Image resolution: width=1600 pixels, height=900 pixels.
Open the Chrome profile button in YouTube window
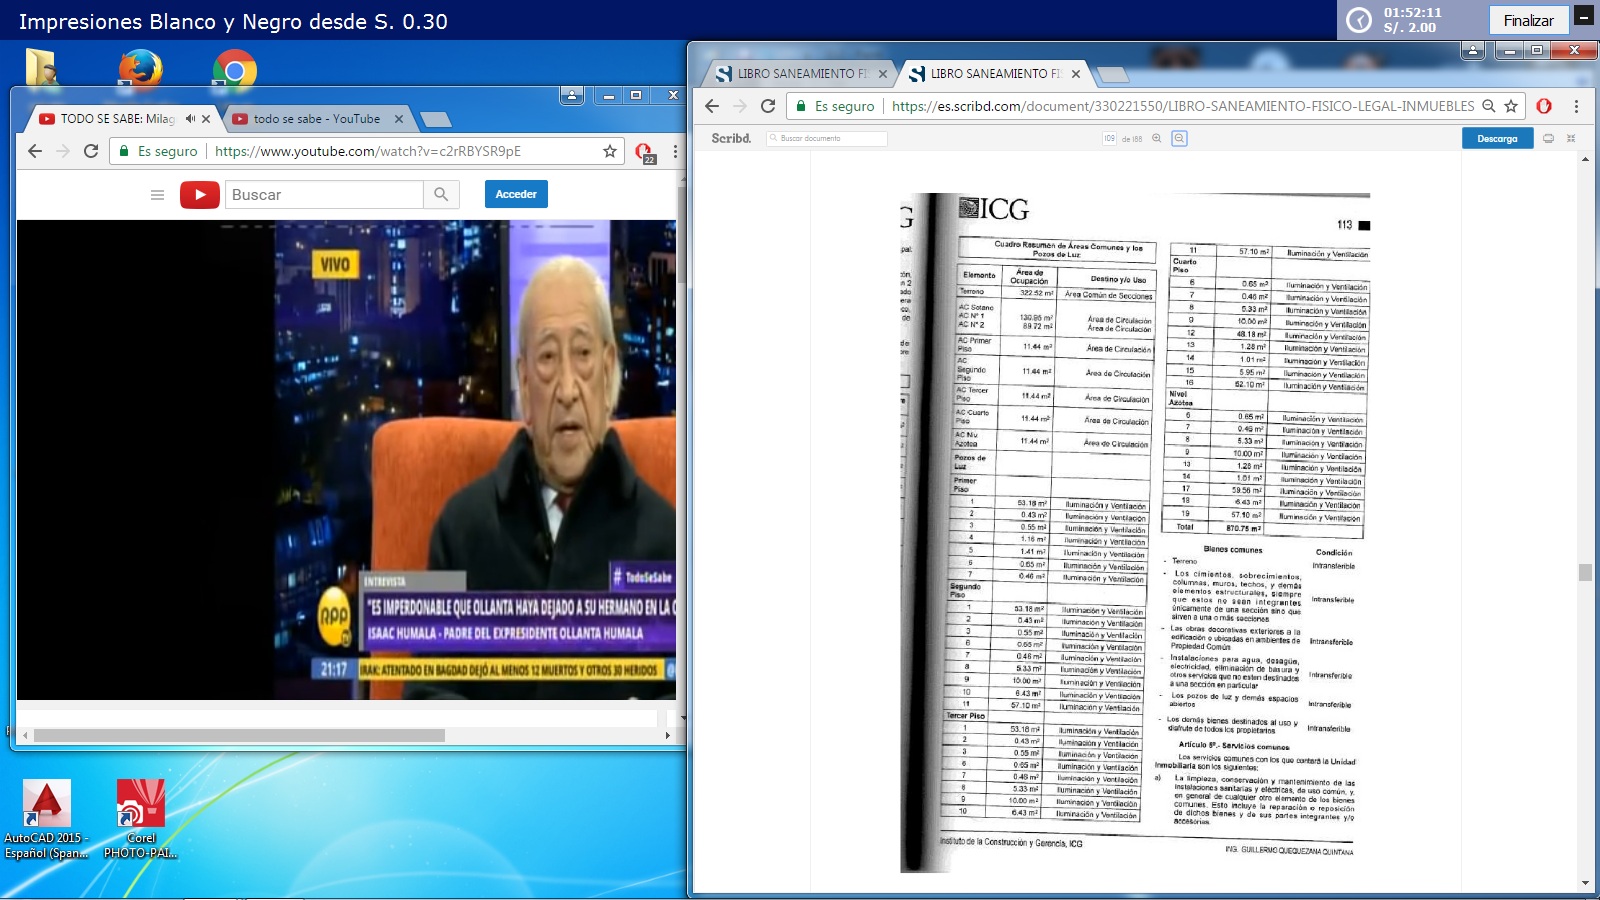(572, 95)
